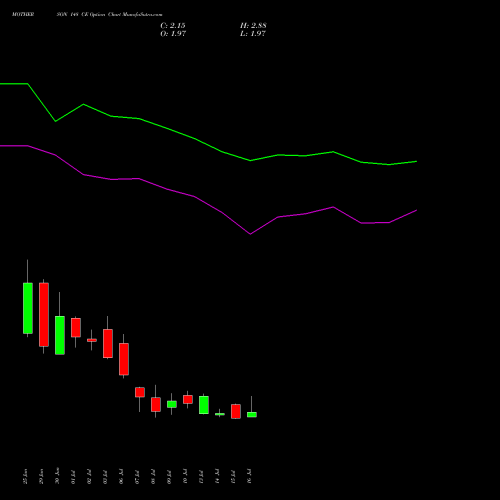Select the last green candle above 16 Jul
The image size is (500, 500).
point(252,414)
